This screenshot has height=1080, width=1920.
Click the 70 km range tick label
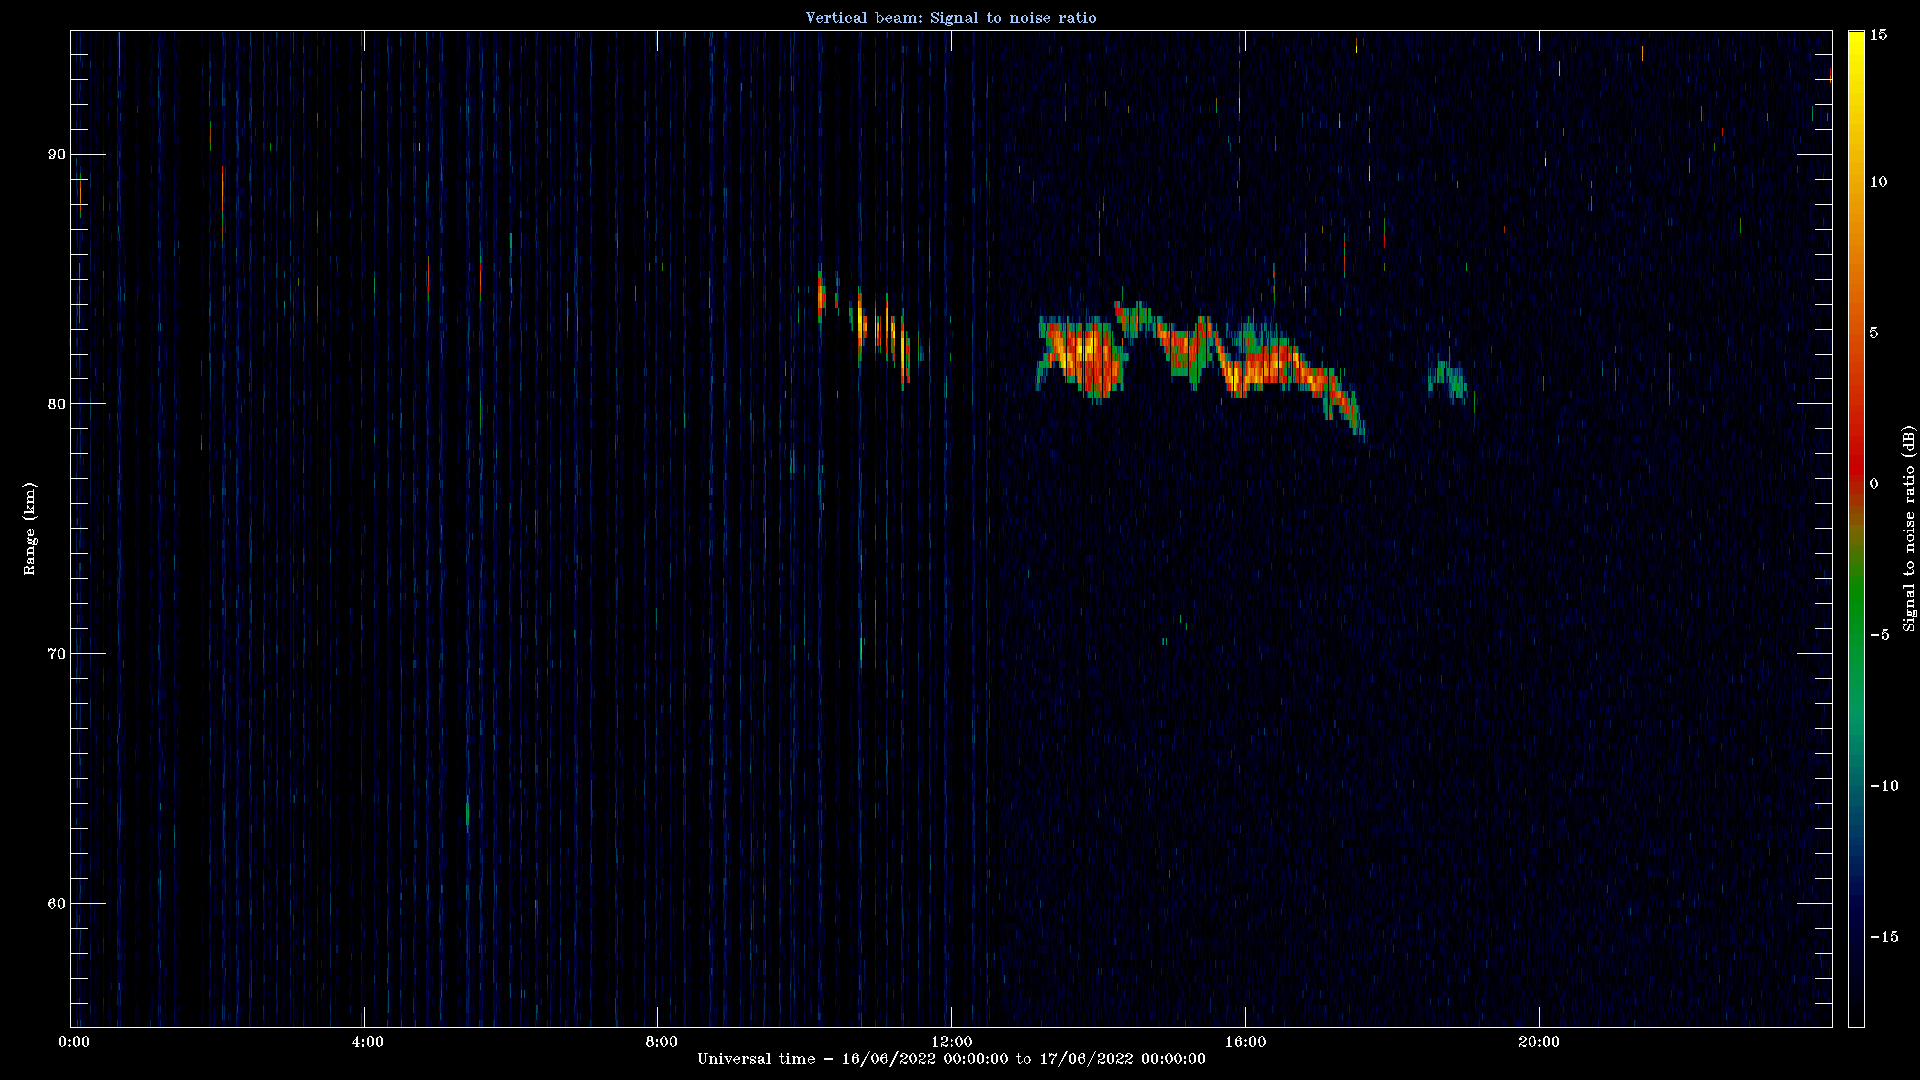pyautogui.click(x=56, y=654)
